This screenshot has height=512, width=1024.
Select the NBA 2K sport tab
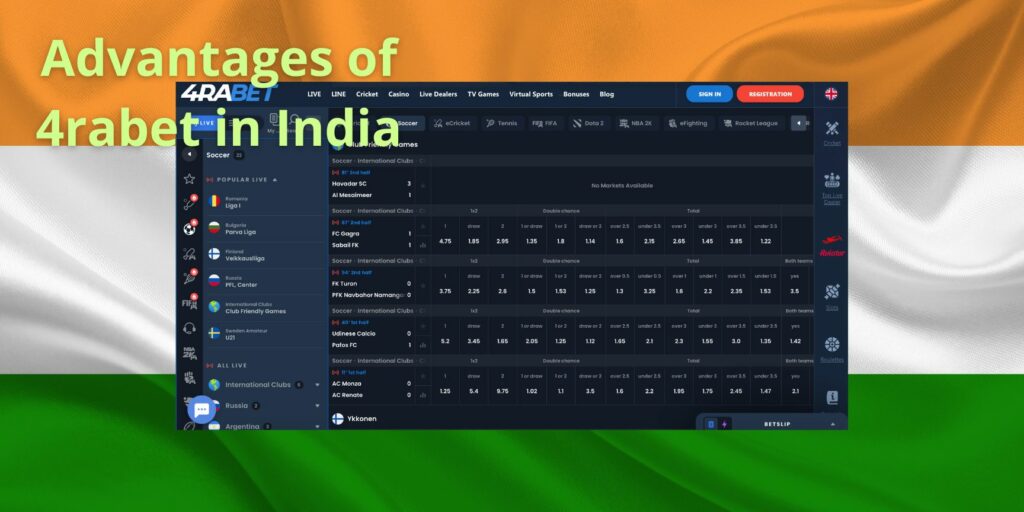(x=636, y=123)
